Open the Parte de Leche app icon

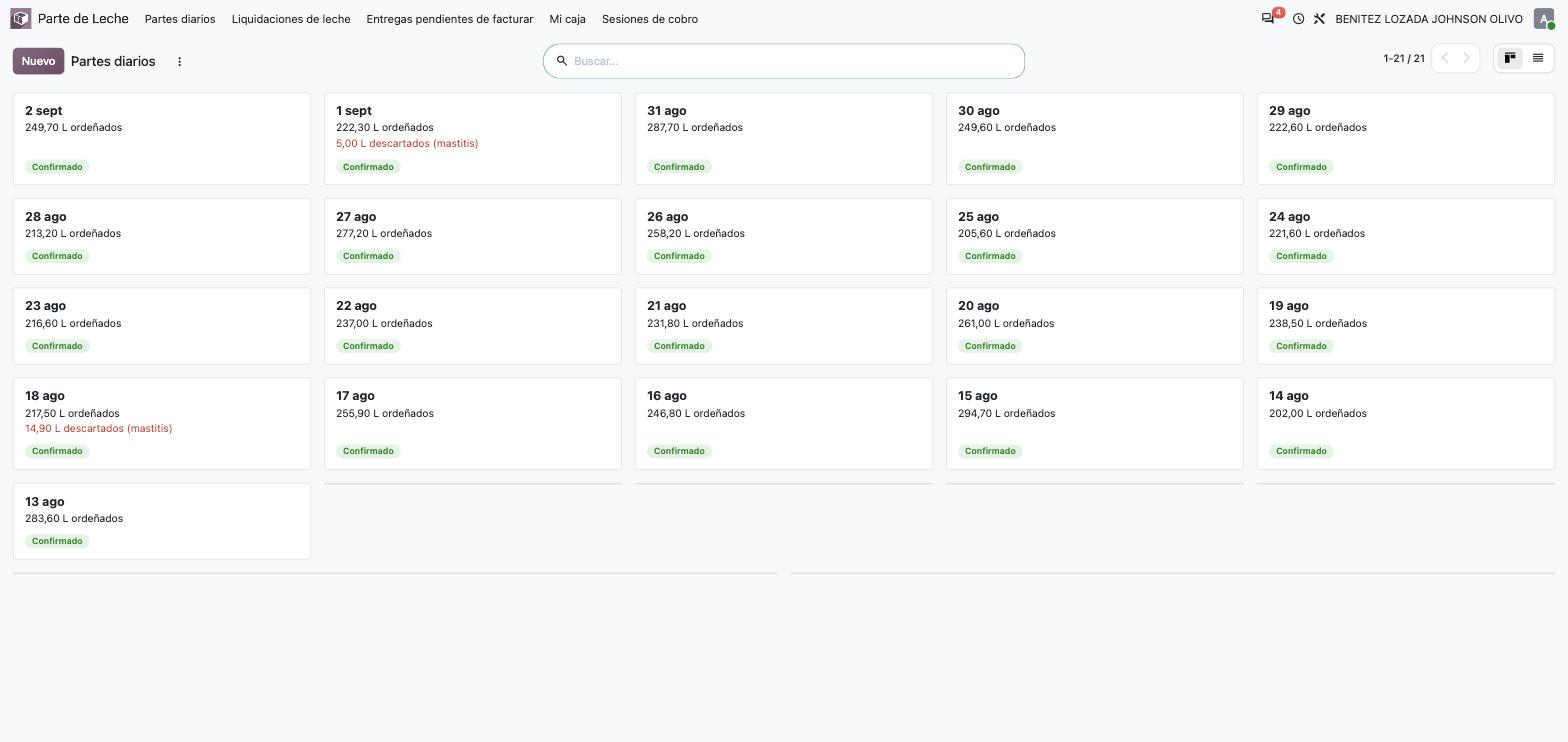(x=21, y=19)
